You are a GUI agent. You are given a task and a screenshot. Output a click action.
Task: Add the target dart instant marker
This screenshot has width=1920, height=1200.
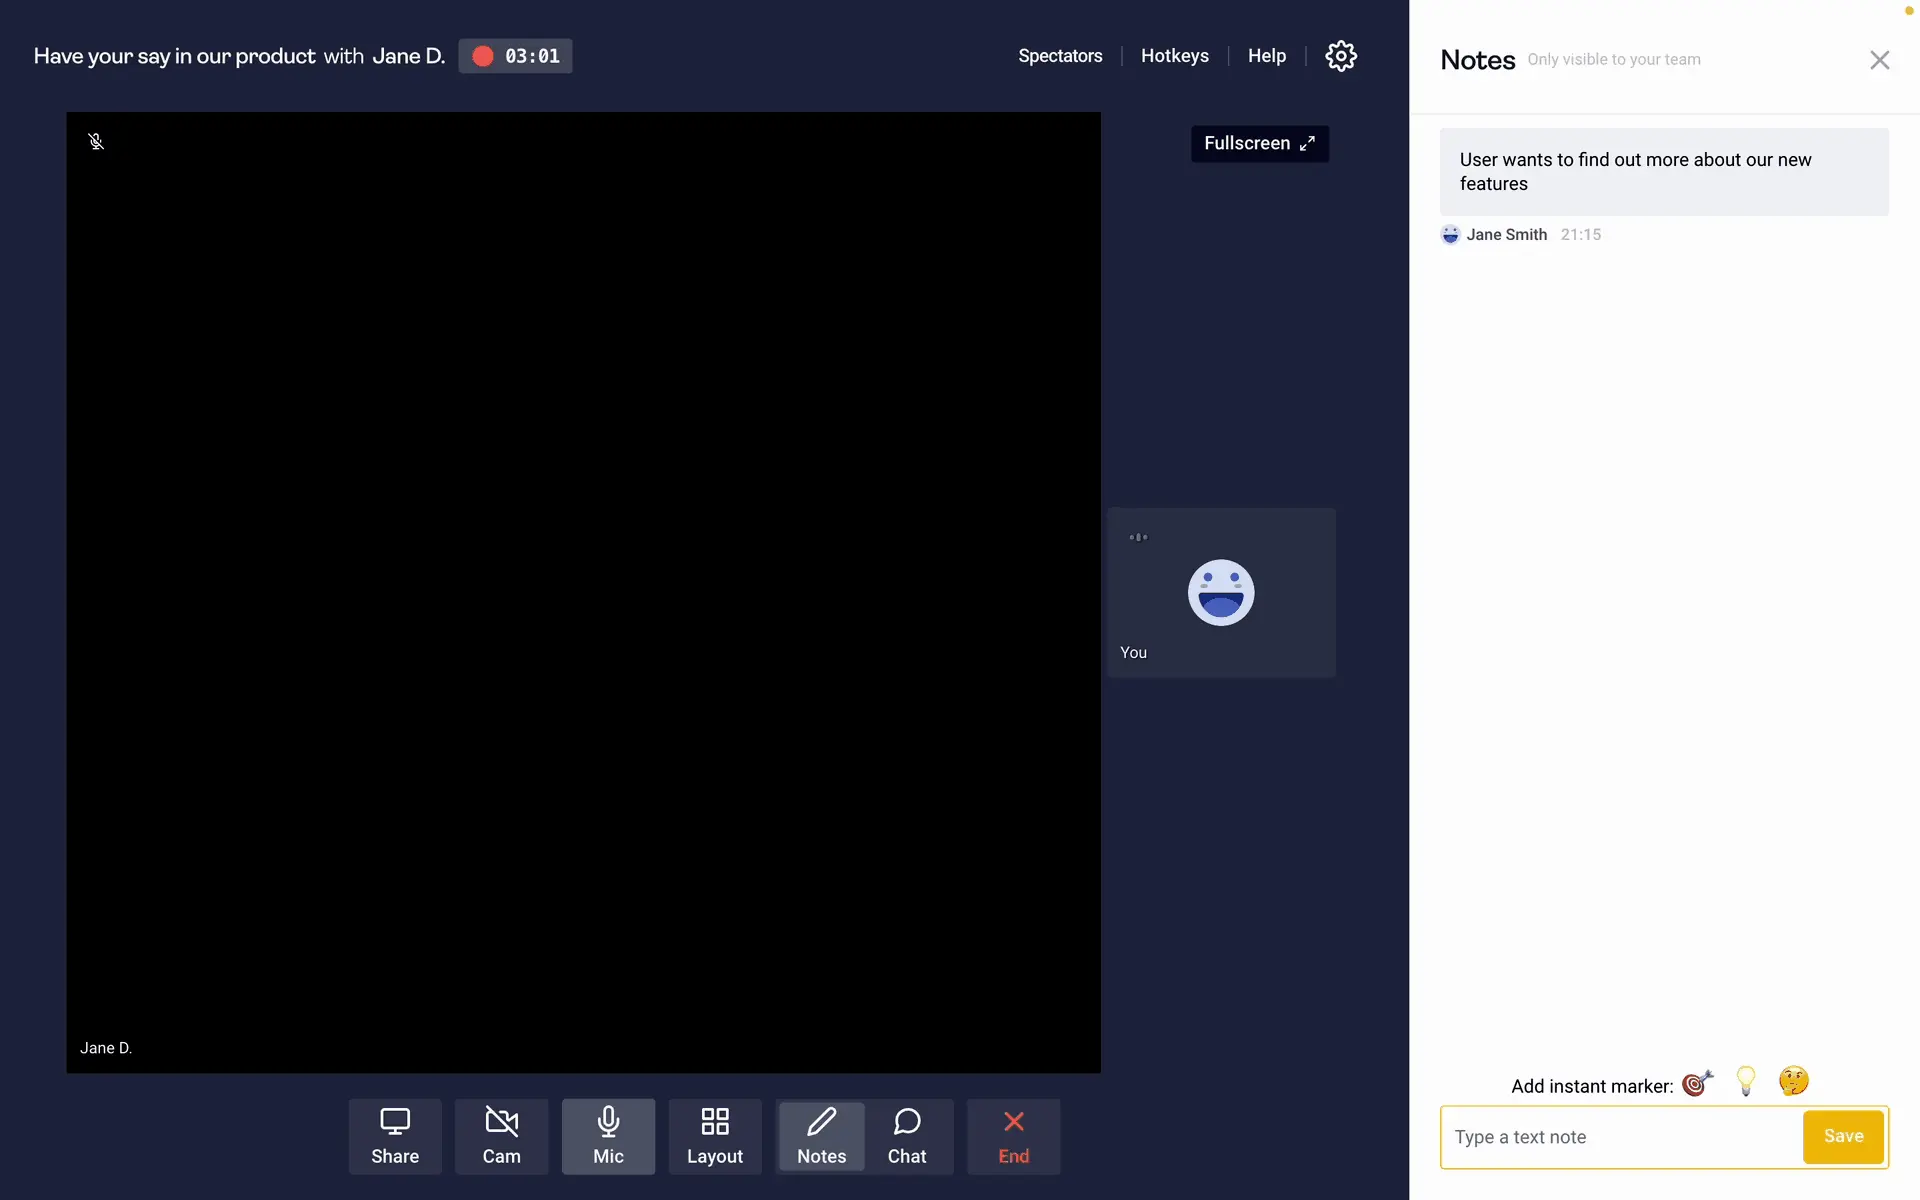(1697, 1083)
